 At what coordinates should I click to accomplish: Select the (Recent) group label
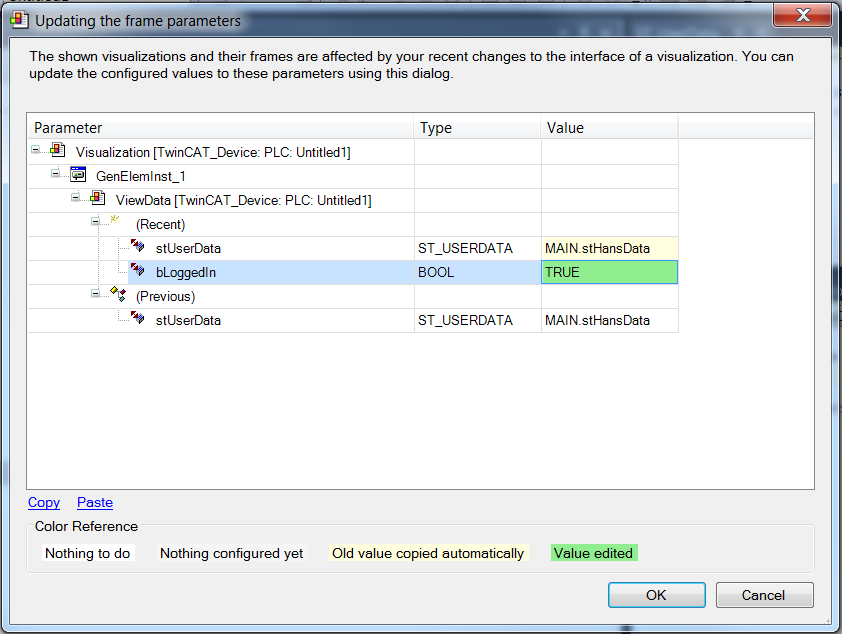click(160, 224)
